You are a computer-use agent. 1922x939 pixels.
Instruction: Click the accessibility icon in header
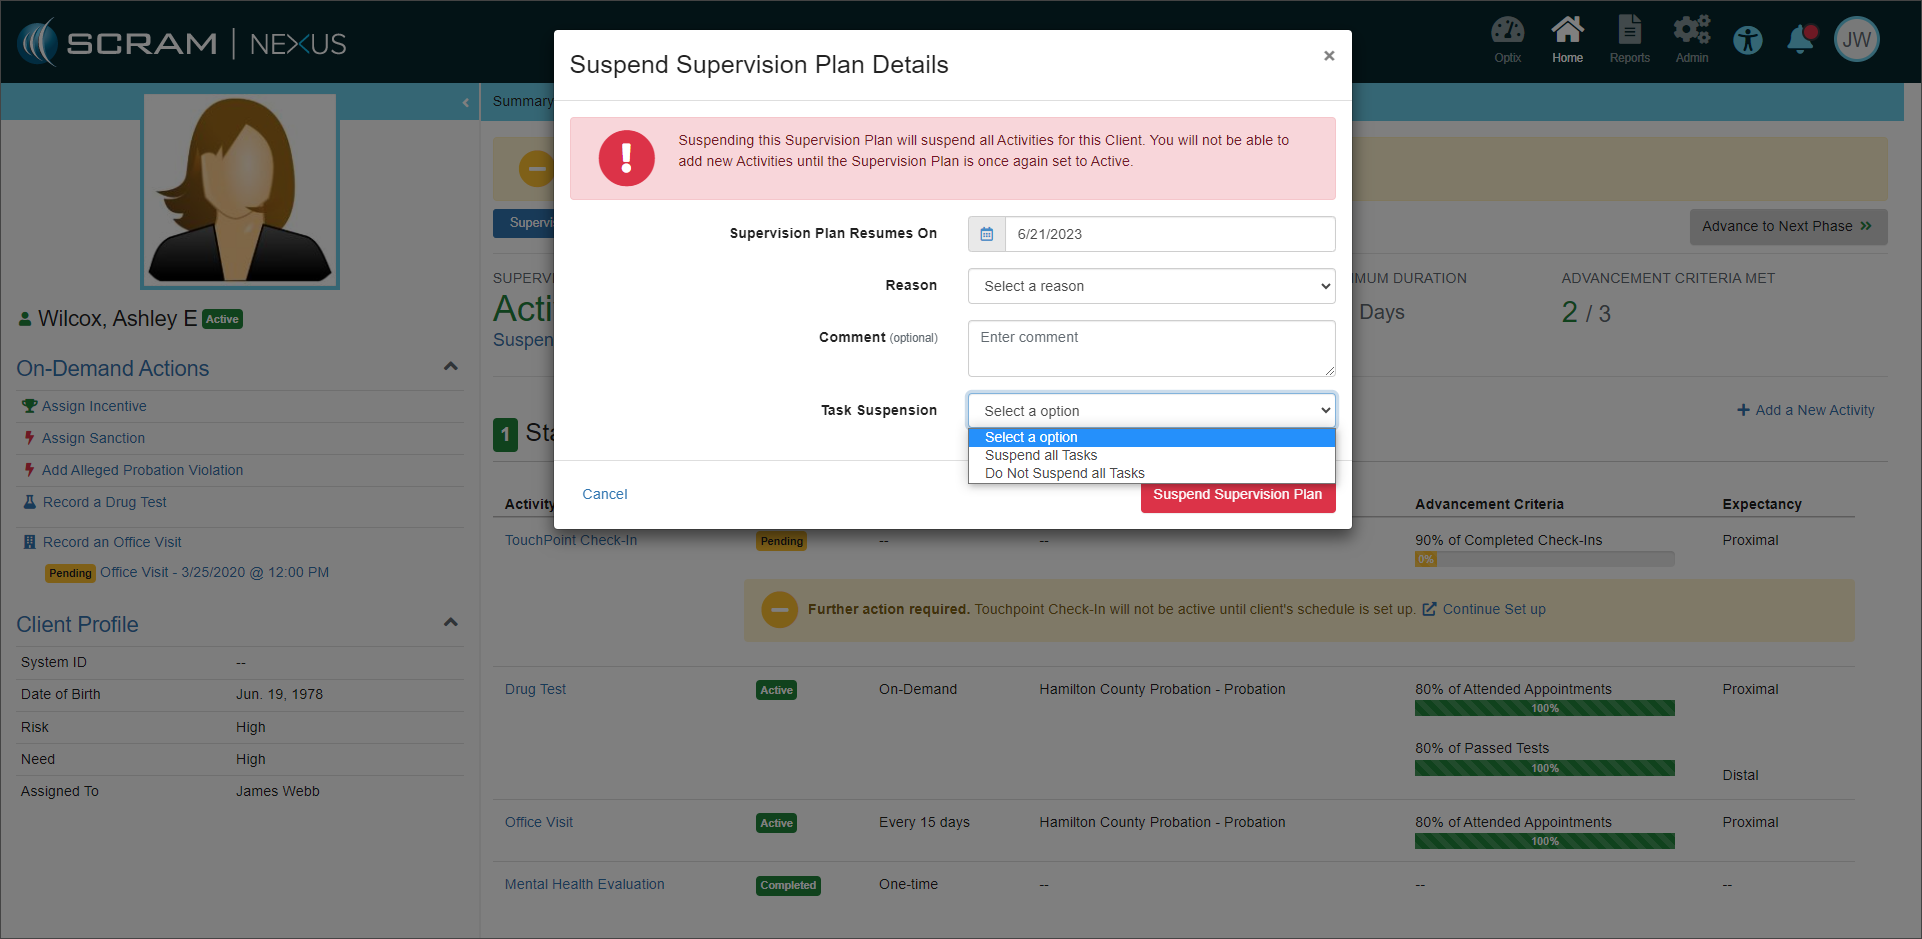(x=1748, y=41)
